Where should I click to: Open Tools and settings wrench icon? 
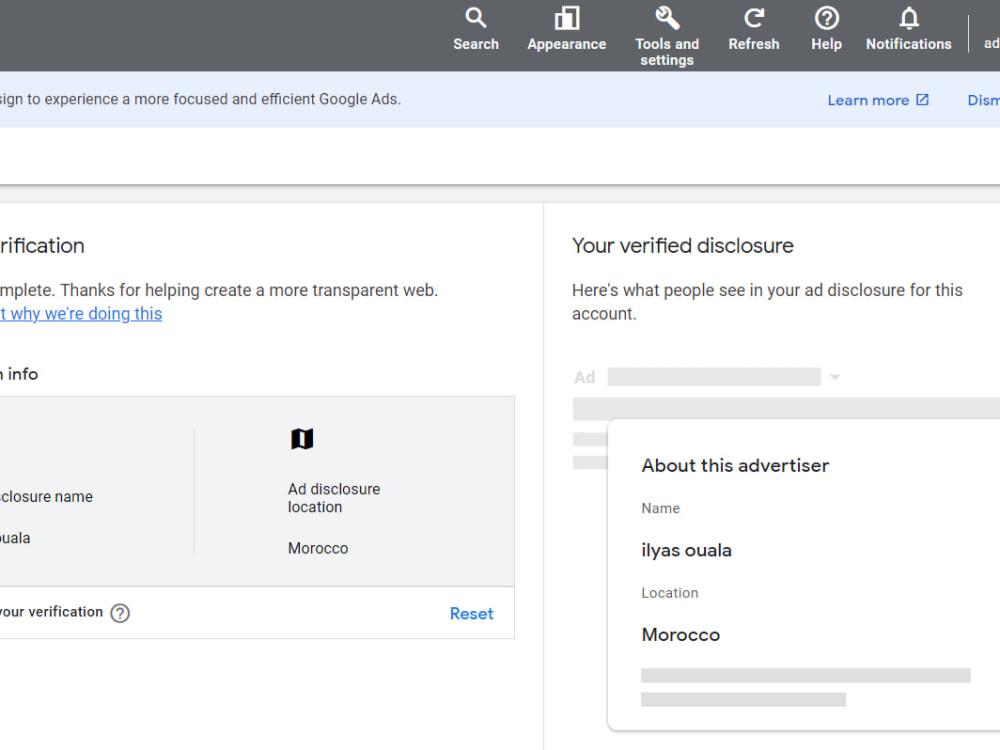point(667,18)
